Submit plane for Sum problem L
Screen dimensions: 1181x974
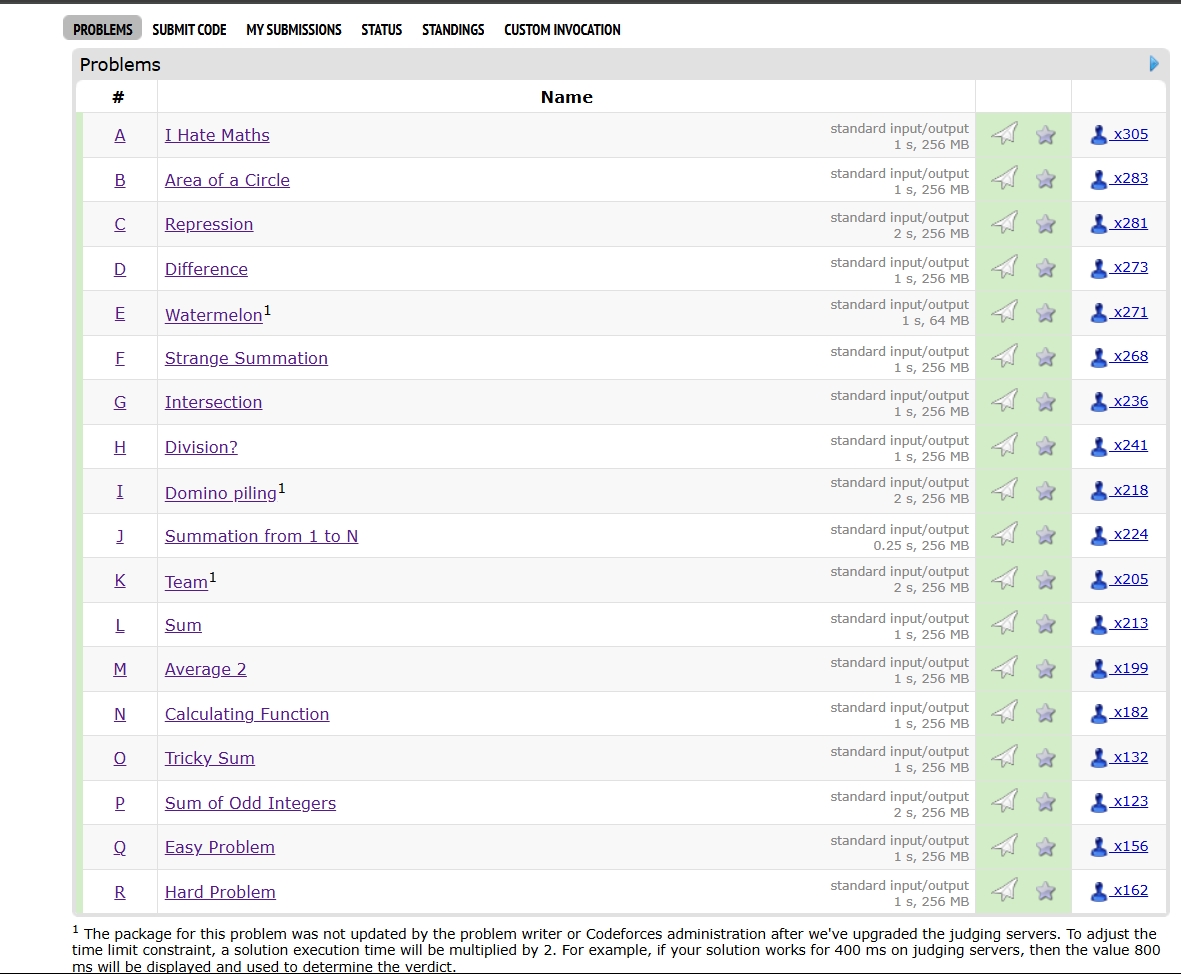1004,623
